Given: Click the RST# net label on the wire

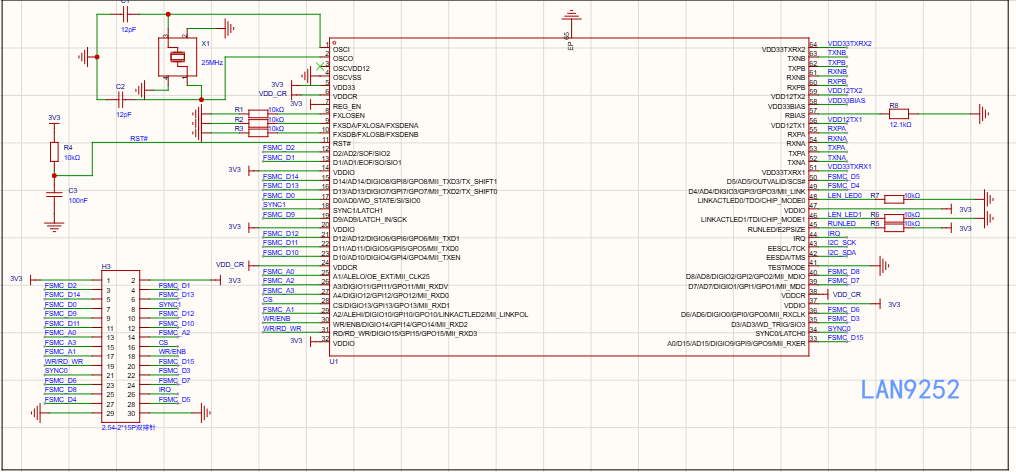Looking at the screenshot, I should tap(139, 139).
